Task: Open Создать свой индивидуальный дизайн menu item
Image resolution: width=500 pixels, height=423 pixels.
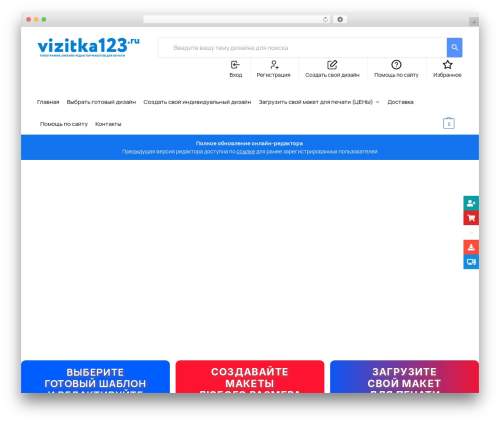Action: (197, 102)
